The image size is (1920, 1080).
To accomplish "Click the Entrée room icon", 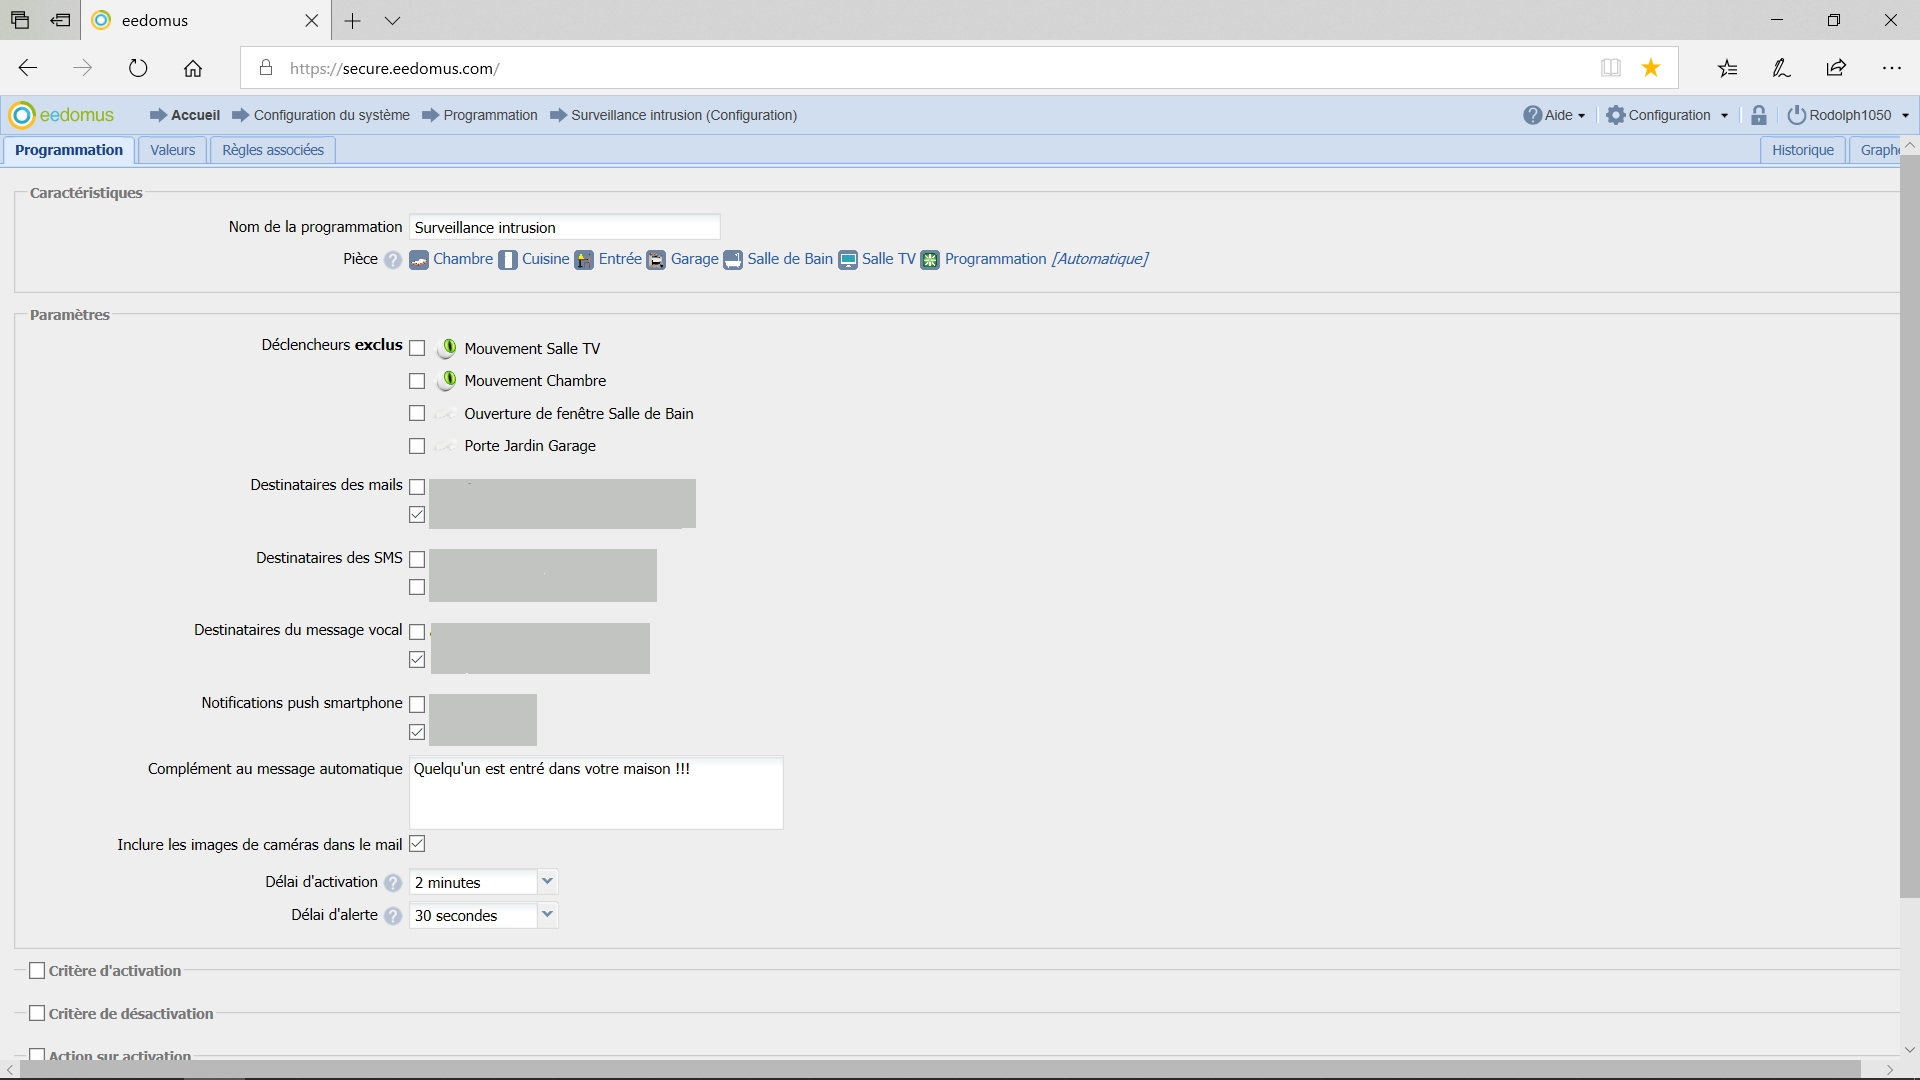I will (584, 260).
